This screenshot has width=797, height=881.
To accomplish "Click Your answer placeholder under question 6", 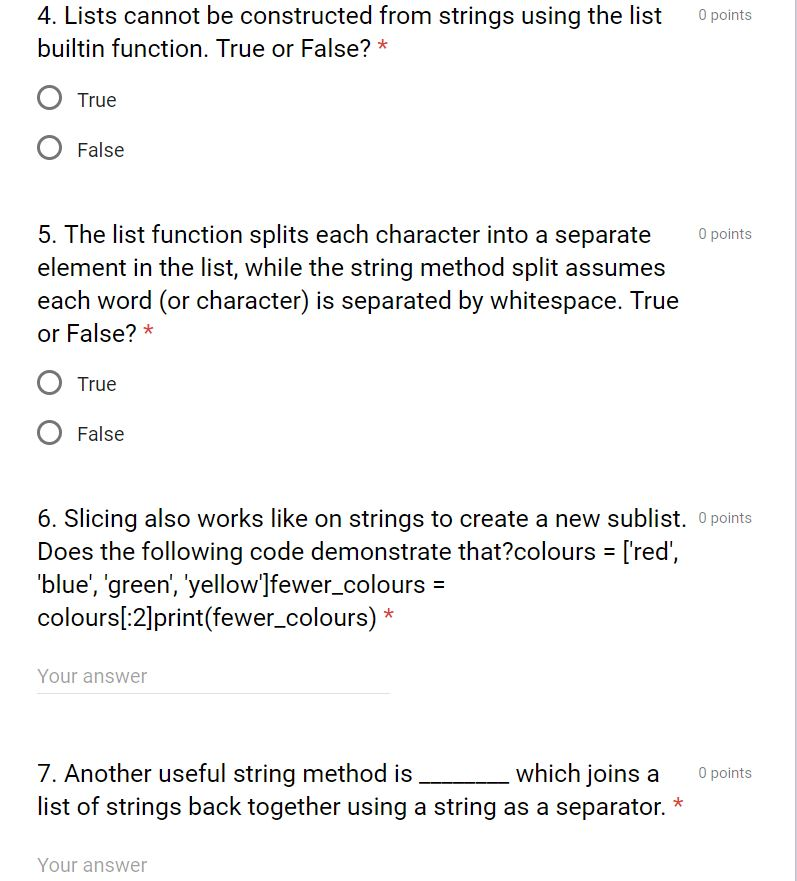I will (91, 676).
